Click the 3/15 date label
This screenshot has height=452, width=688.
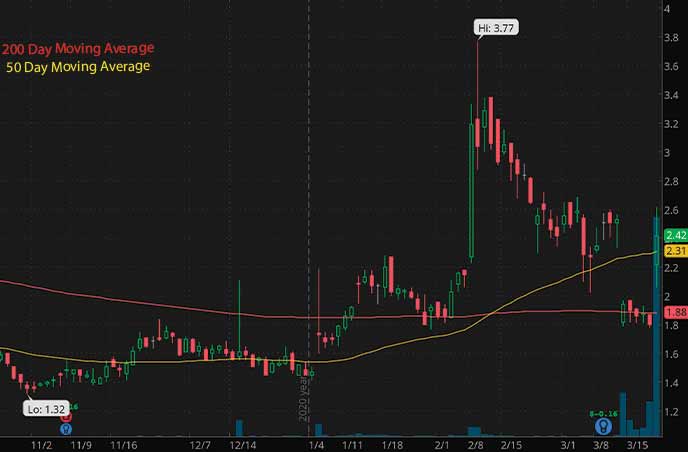tap(637, 445)
